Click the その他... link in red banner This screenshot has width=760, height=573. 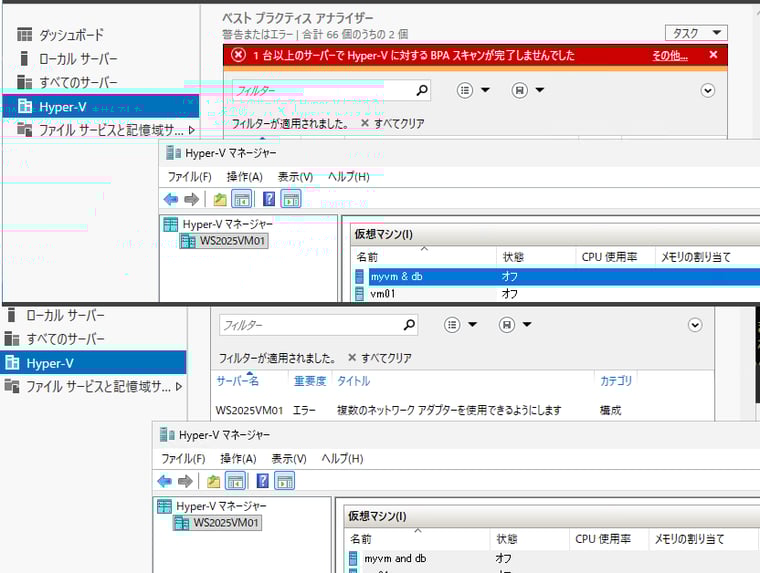669,55
